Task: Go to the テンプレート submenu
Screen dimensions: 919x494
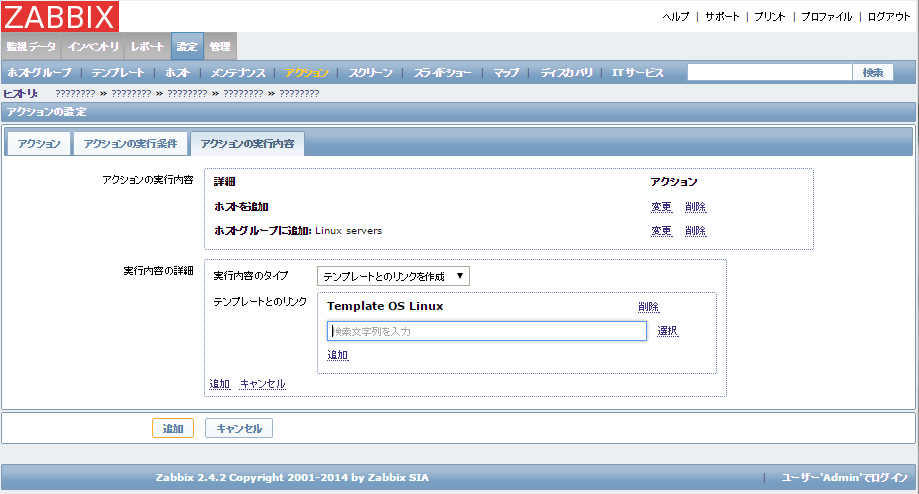Action: pos(117,73)
